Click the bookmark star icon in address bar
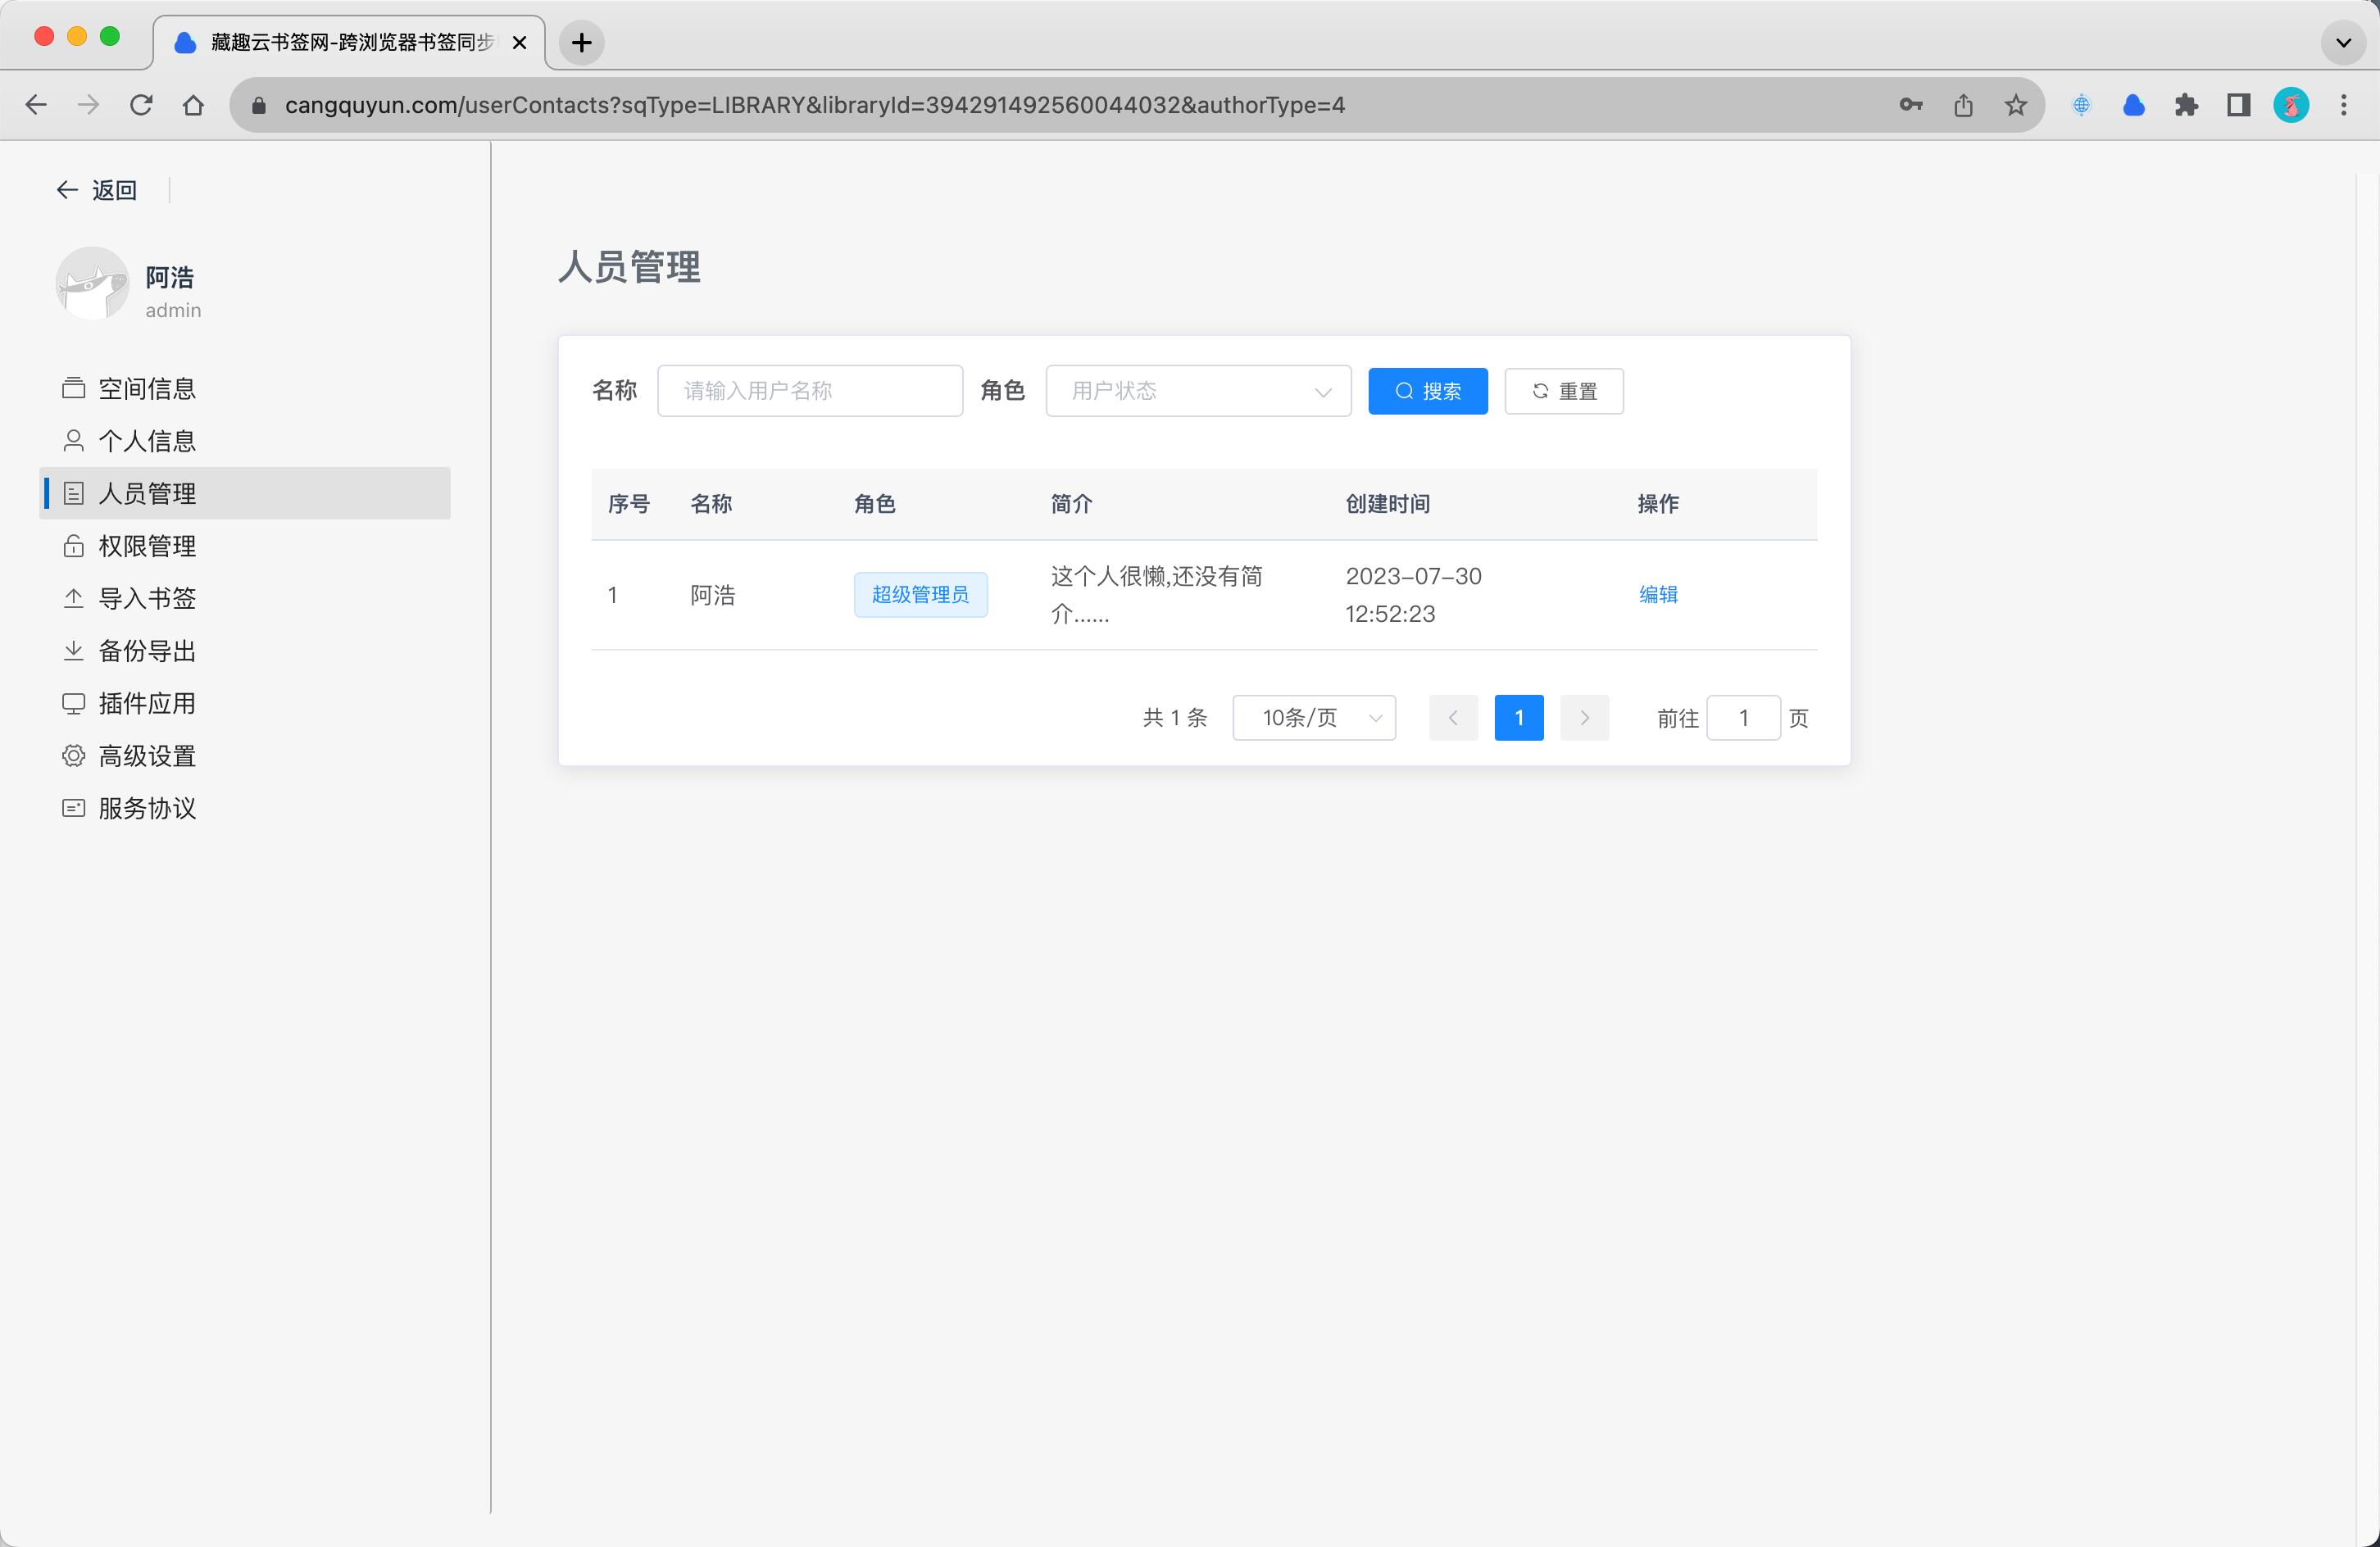This screenshot has width=2380, height=1547. click(2015, 105)
